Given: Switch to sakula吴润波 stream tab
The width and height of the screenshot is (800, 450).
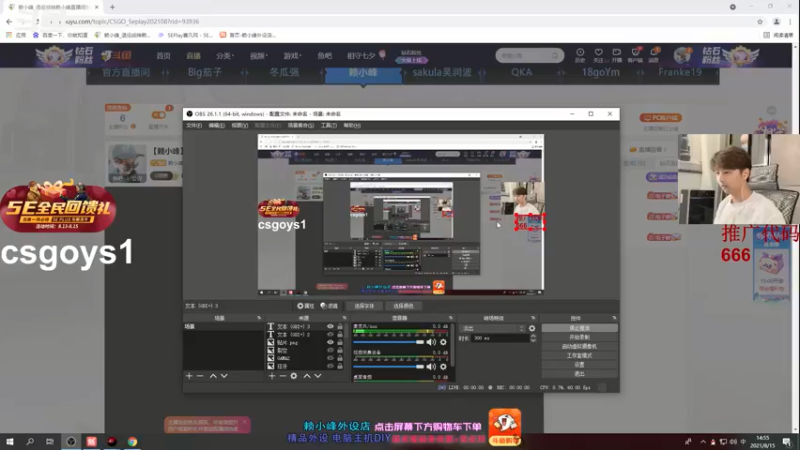Looking at the screenshot, I should (x=442, y=72).
